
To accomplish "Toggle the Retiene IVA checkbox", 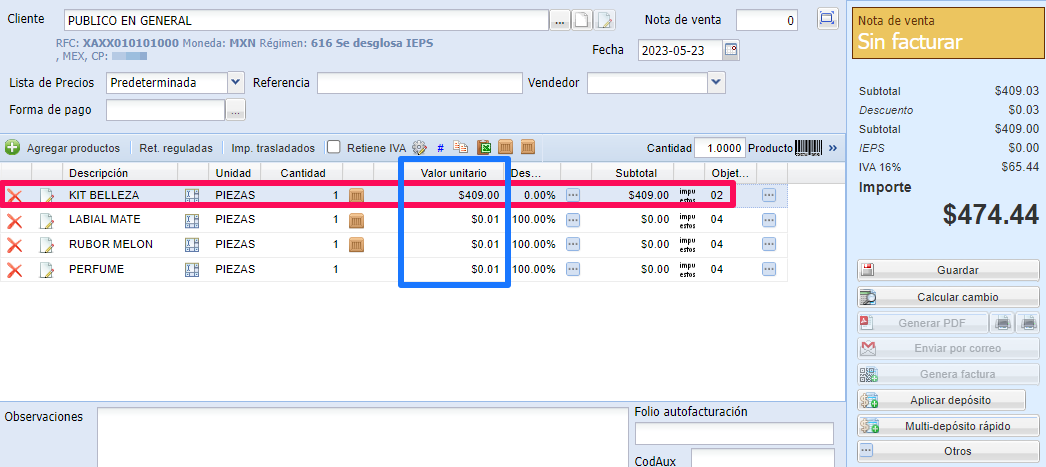I will tap(334, 147).
